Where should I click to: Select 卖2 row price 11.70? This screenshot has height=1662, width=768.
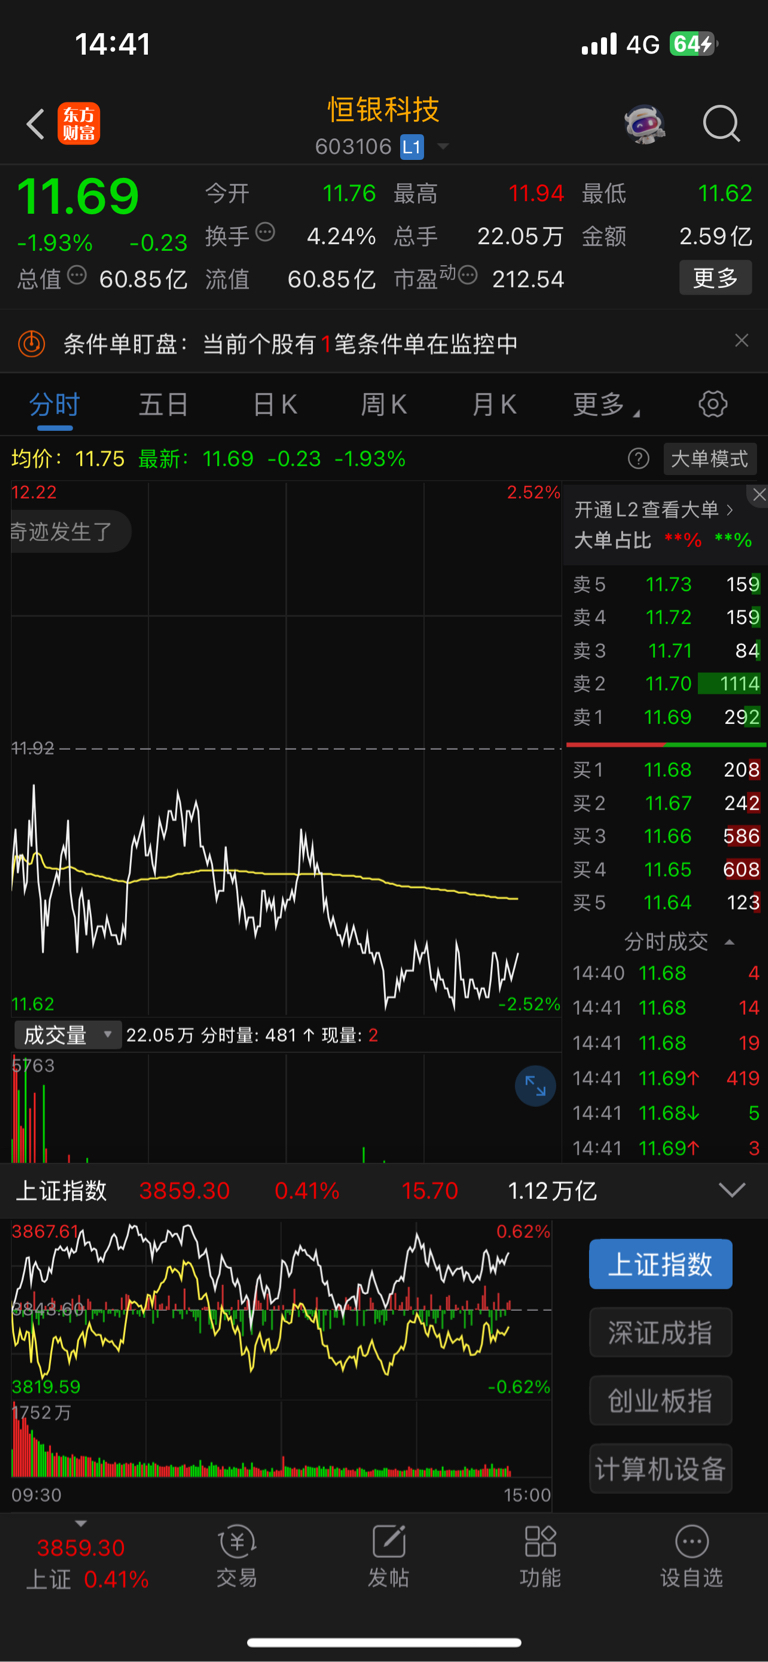666,684
